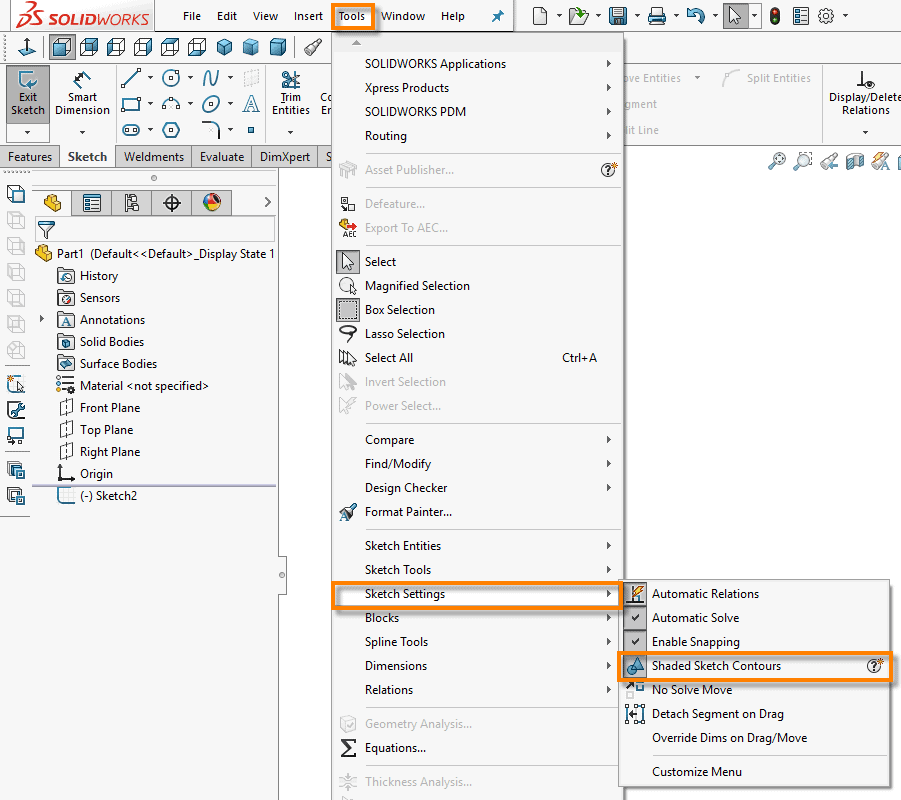This screenshot has height=800, width=901.
Task: Toggle Automatic Solve check mark
Action: (636, 618)
